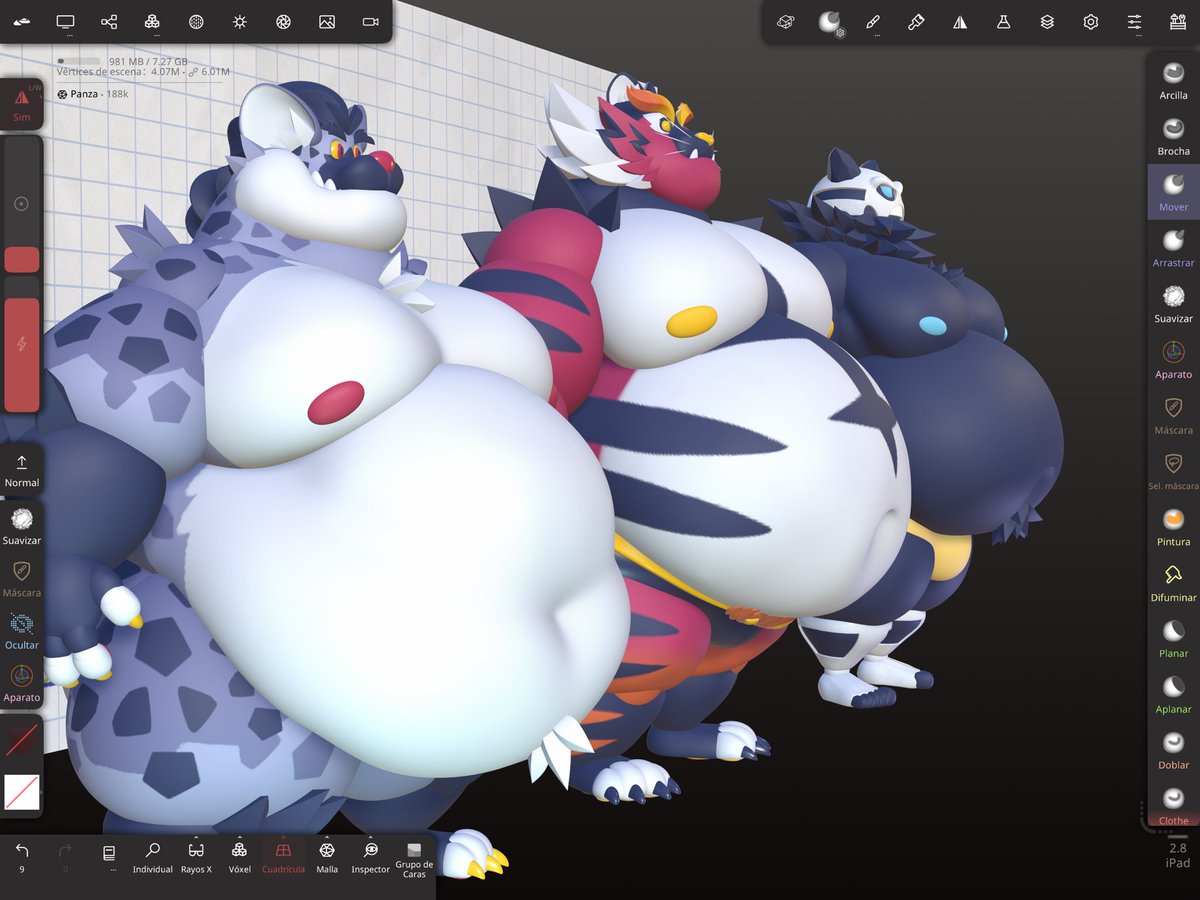Open the painting roller menu
1200x900 pixels.
pyautogui.click(x=916, y=21)
